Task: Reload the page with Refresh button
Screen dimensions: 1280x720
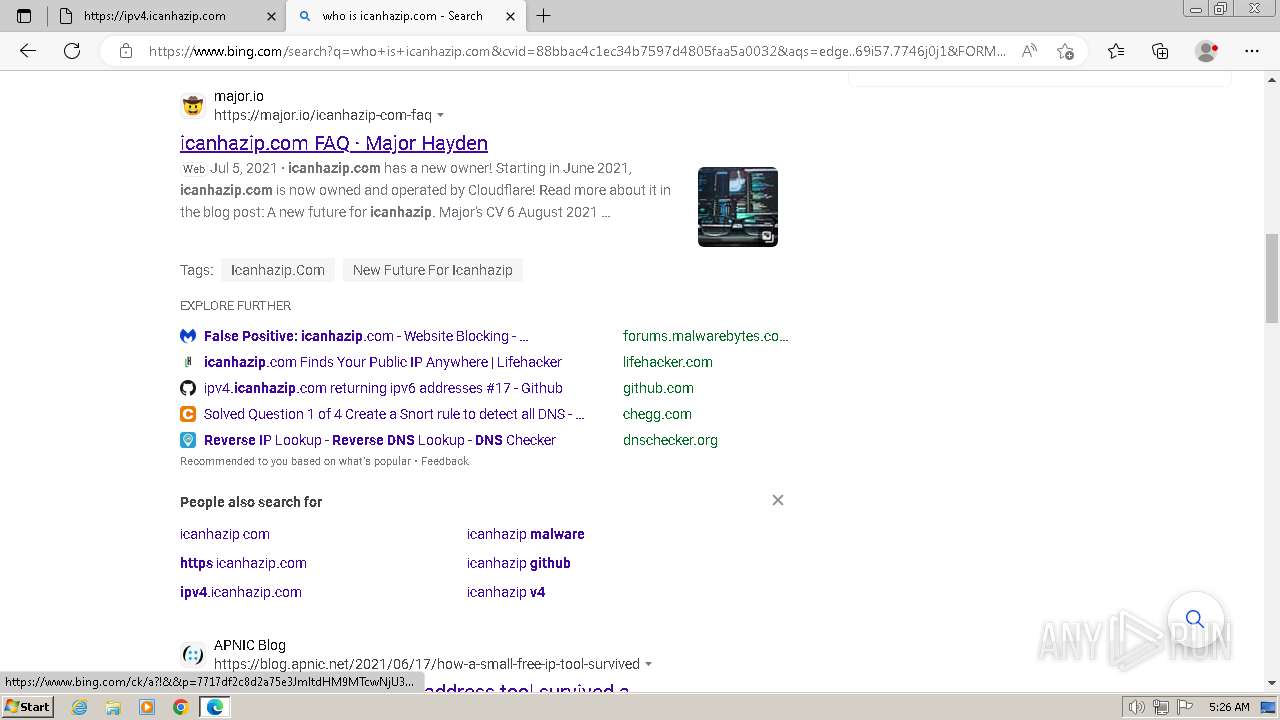Action: 72,51
